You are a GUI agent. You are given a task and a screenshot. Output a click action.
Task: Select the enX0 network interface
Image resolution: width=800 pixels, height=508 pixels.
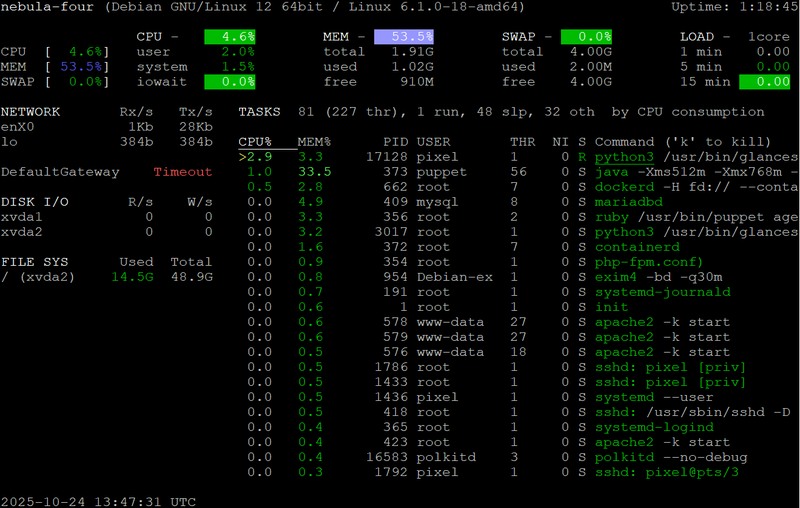[18, 127]
